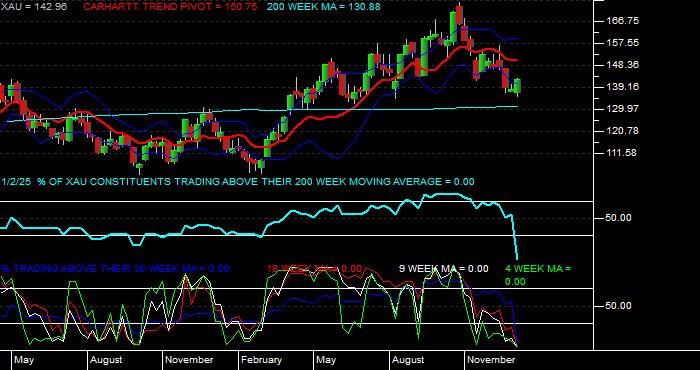The width and height of the screenshot is (700, 370).
Task: Click the first August label on the time axis
Action: coord(106,360)
